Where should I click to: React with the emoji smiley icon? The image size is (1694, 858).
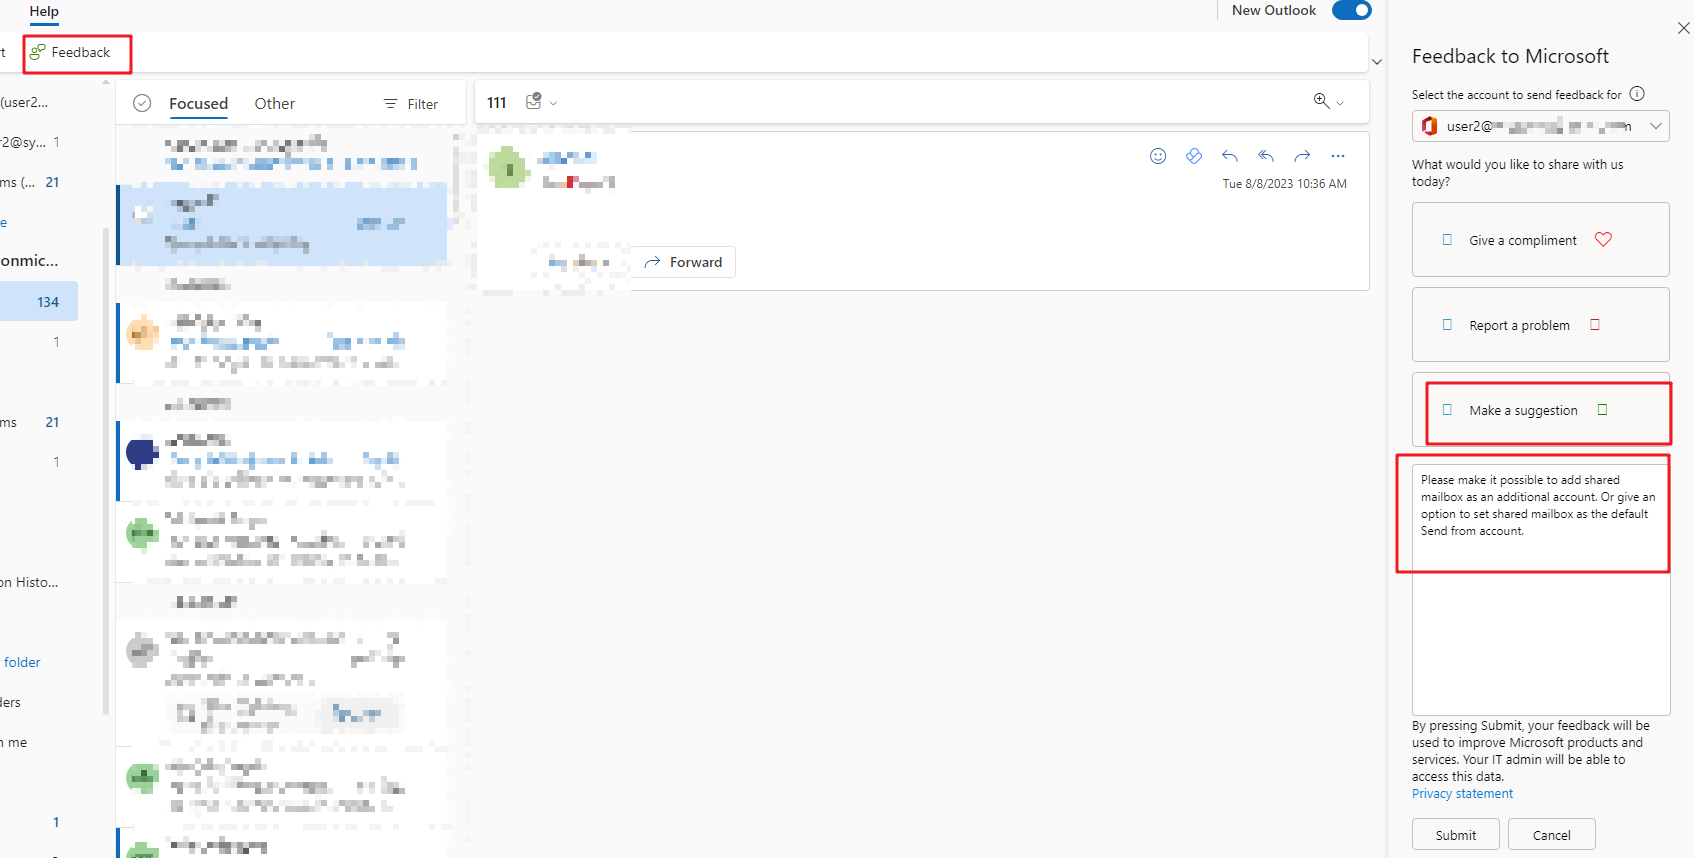tap(1158, 155)
